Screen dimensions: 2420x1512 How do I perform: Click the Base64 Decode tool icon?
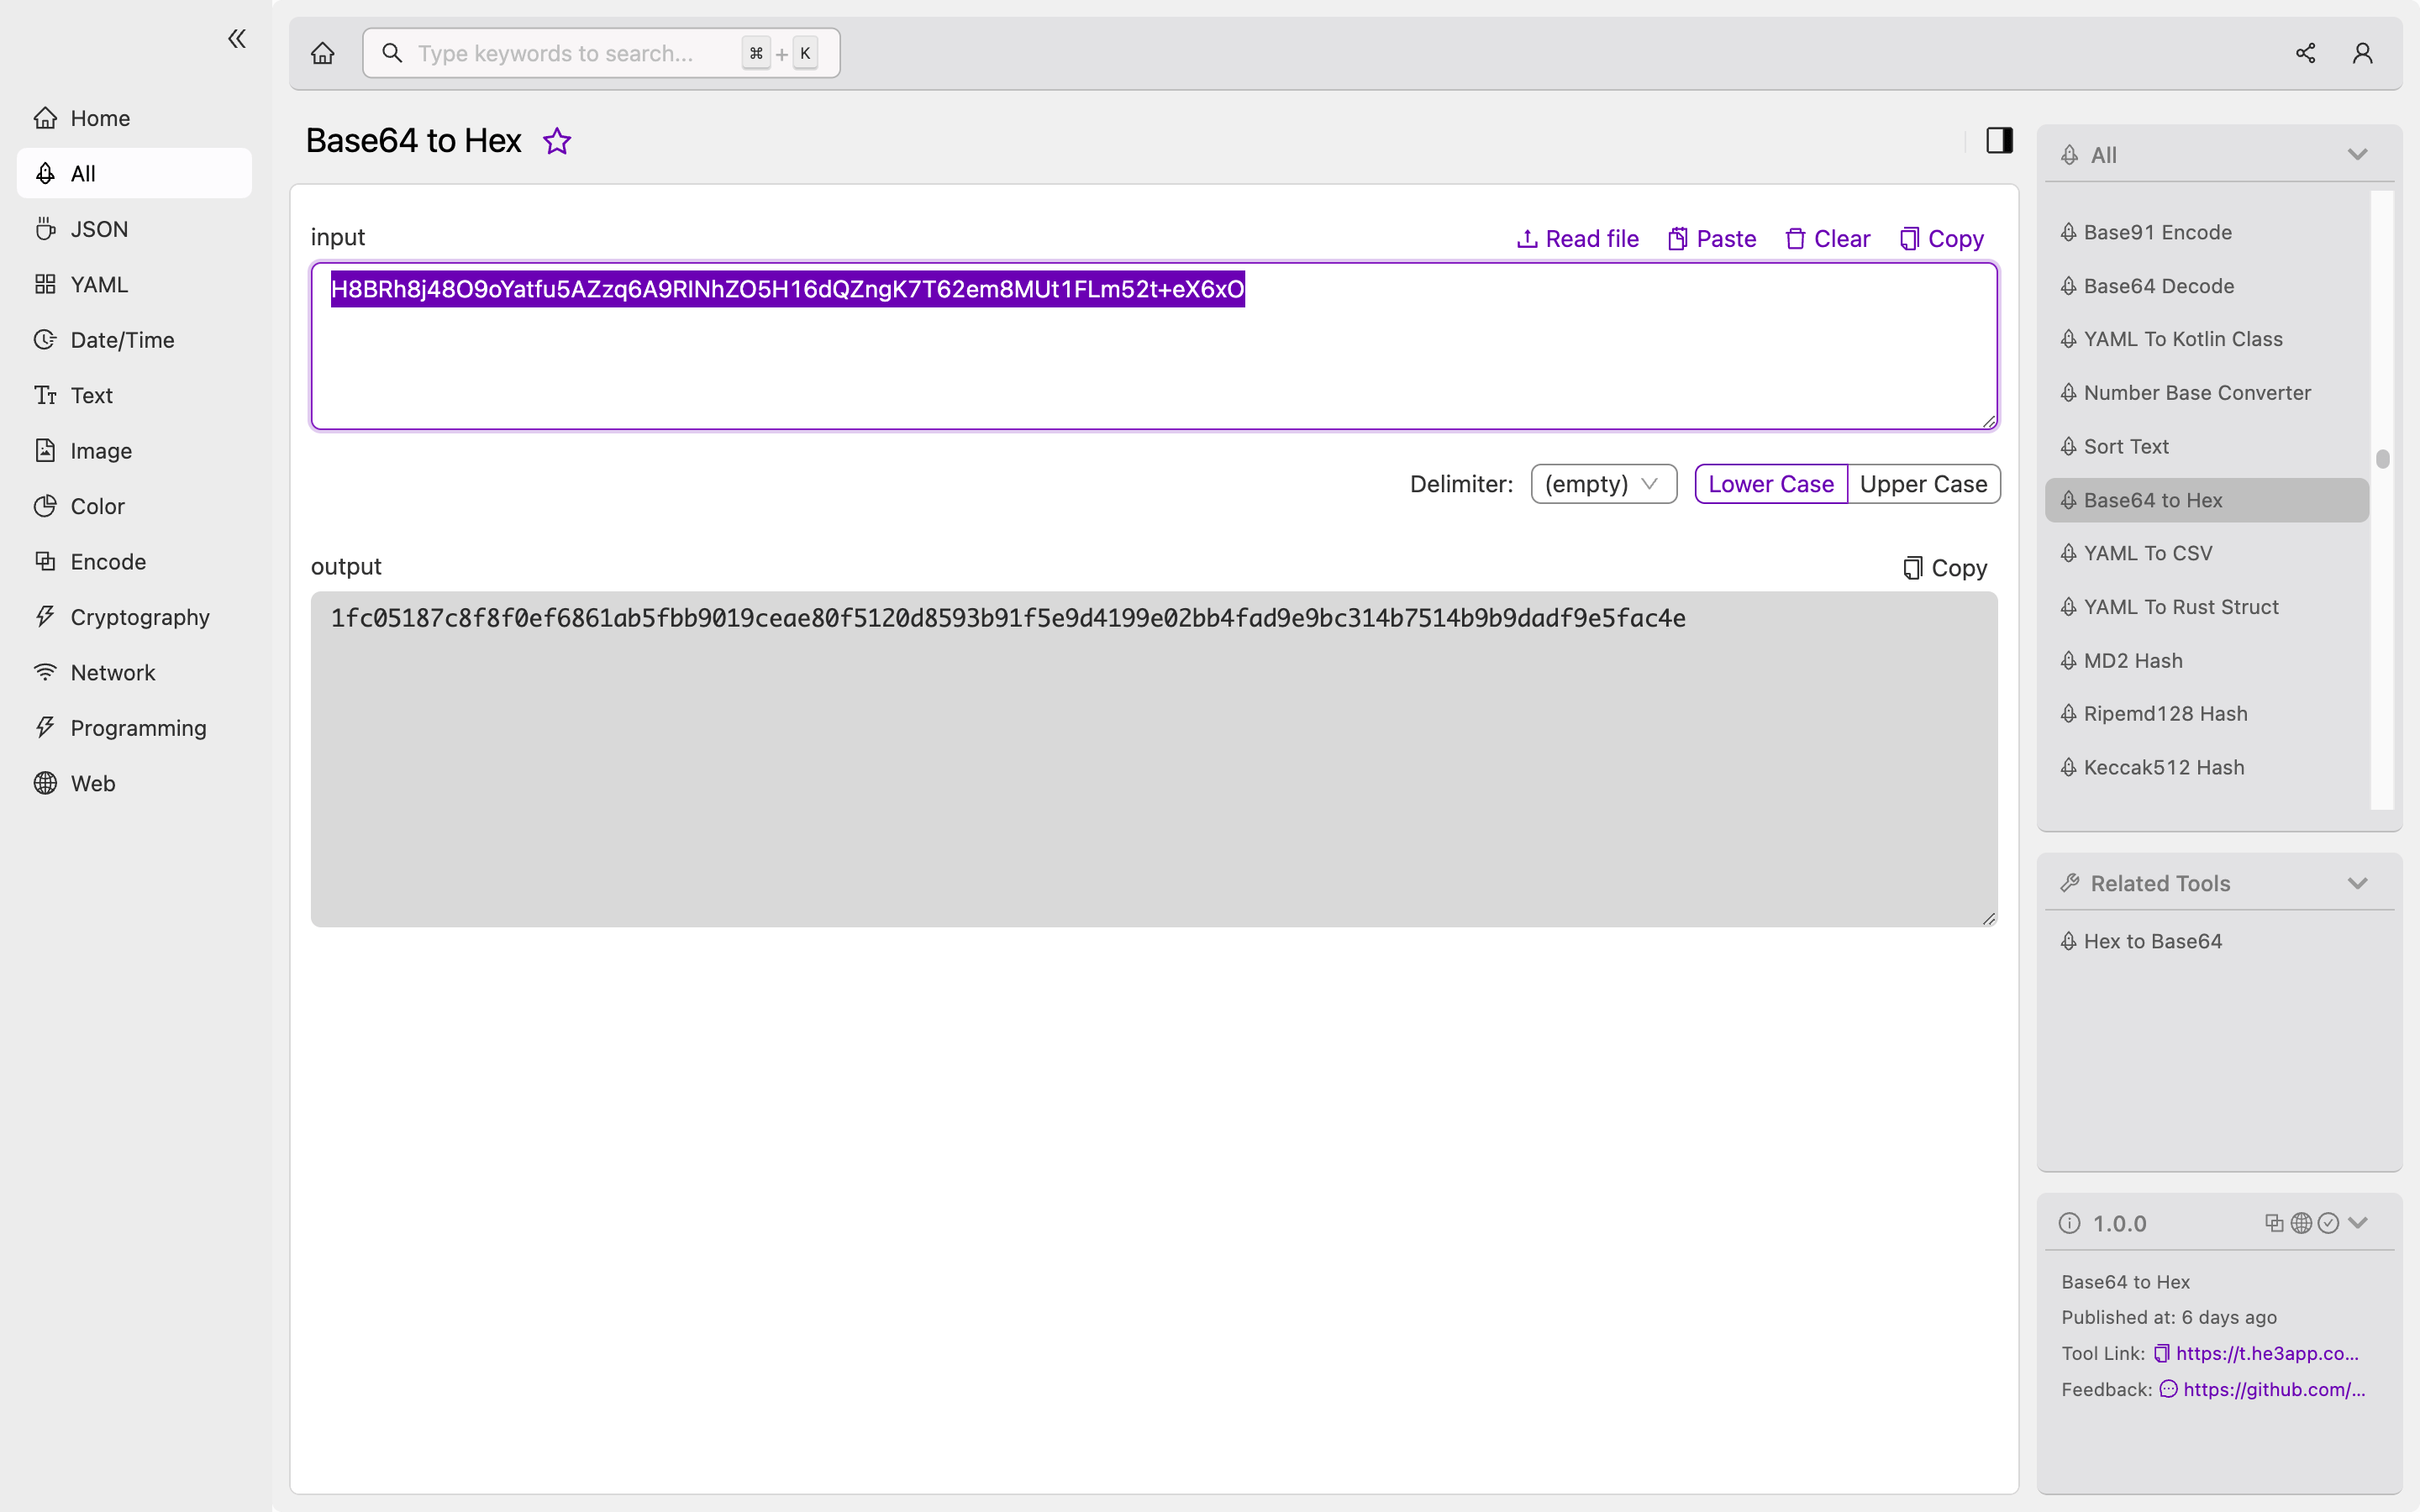coord(2070,286)
